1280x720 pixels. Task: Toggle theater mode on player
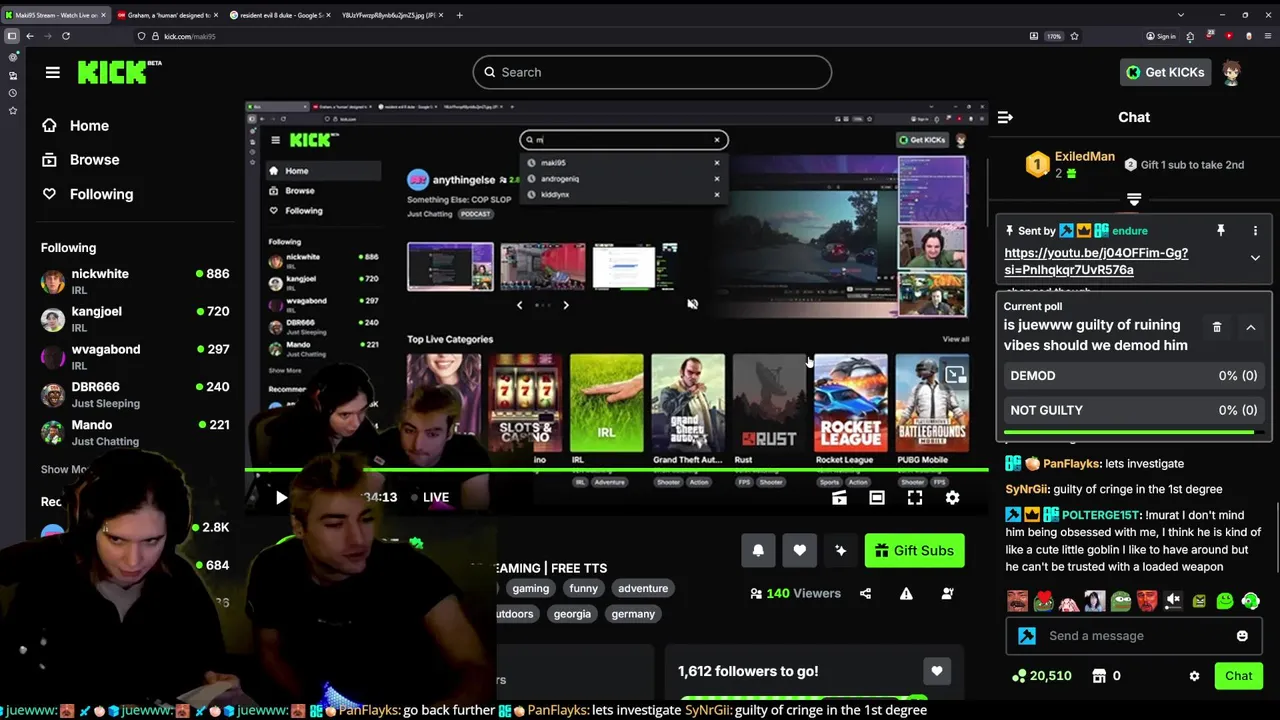pyautogui.click(x=877, y=498)
